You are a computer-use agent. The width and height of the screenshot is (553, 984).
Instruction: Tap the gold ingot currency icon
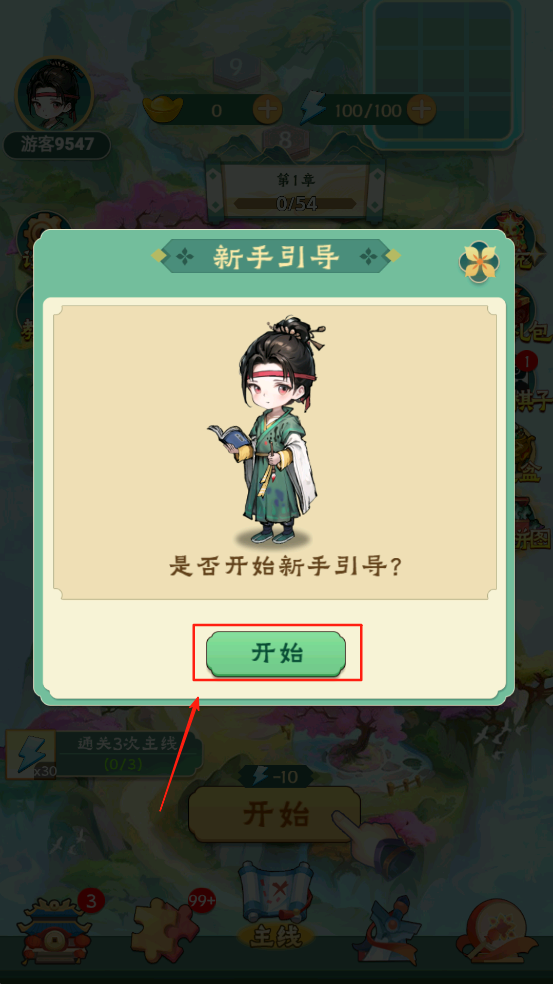pyautogui.click(x=163, y=109)
